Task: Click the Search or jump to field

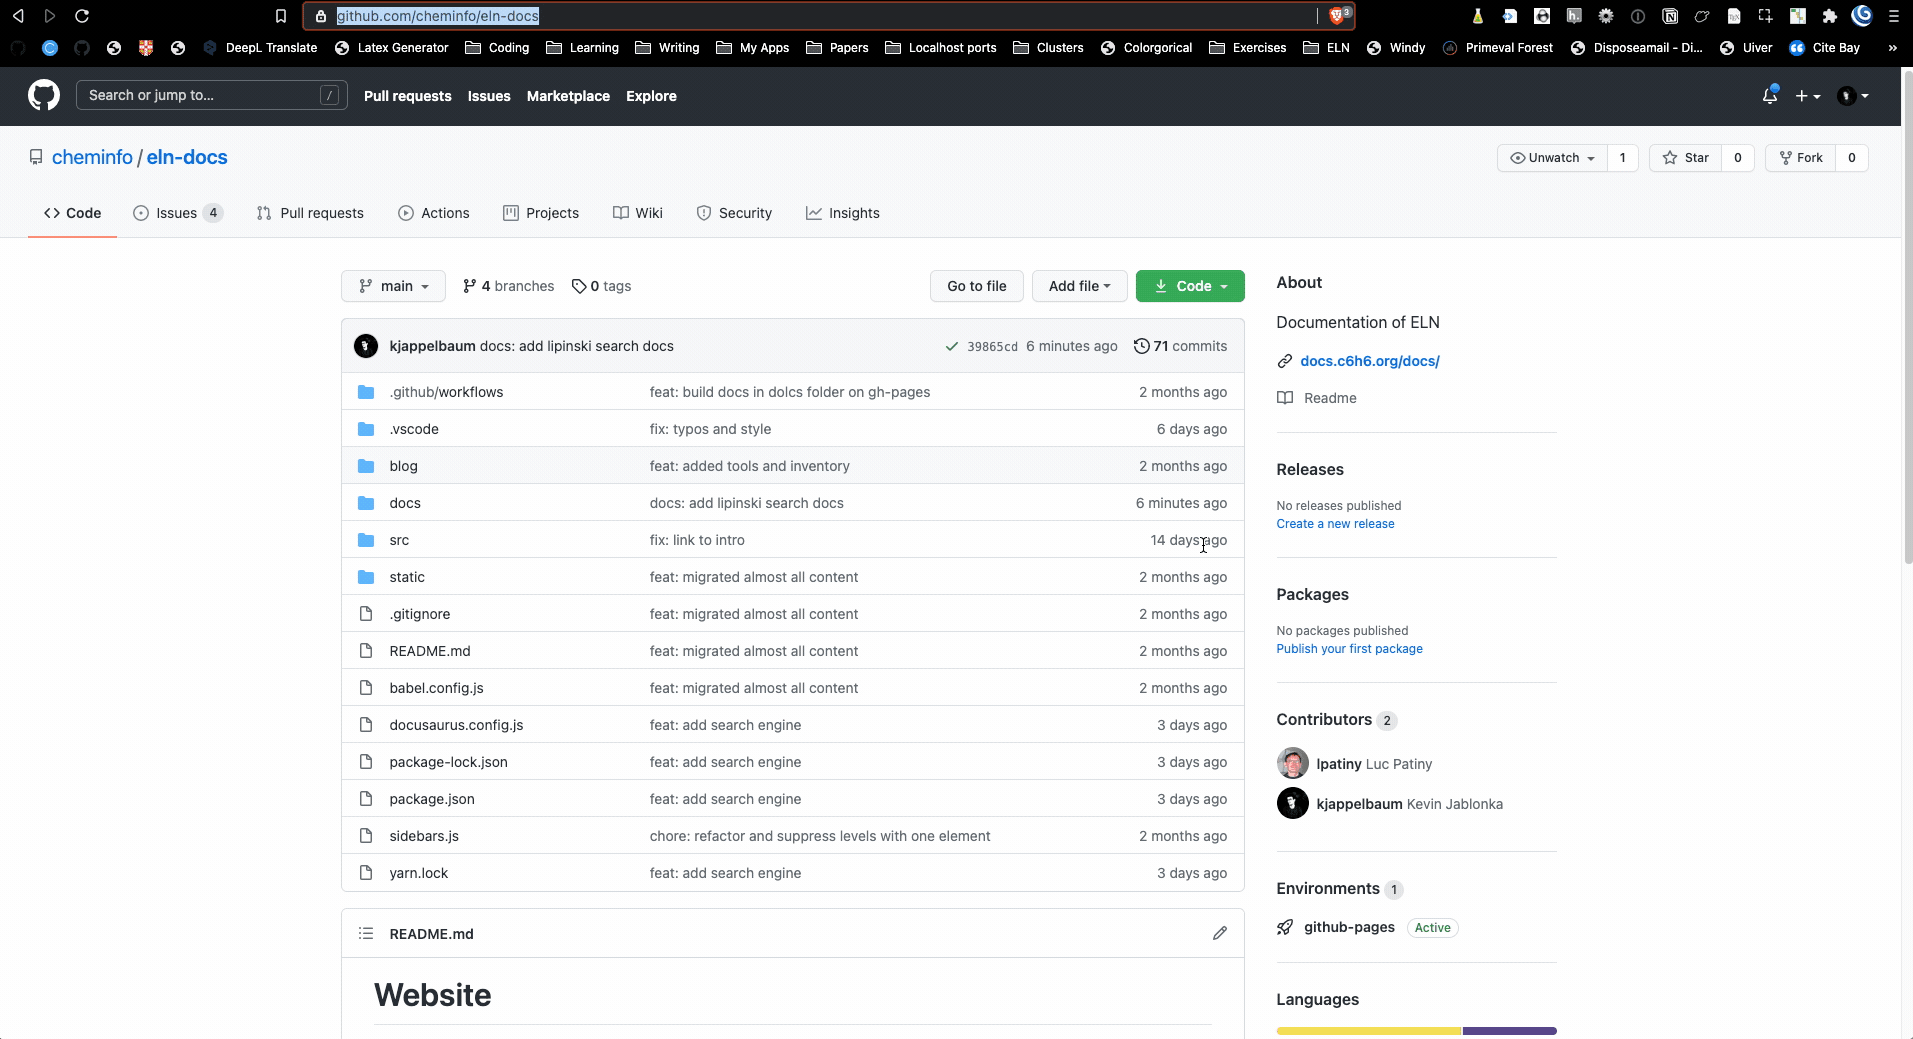Action: tap(212, 95)
